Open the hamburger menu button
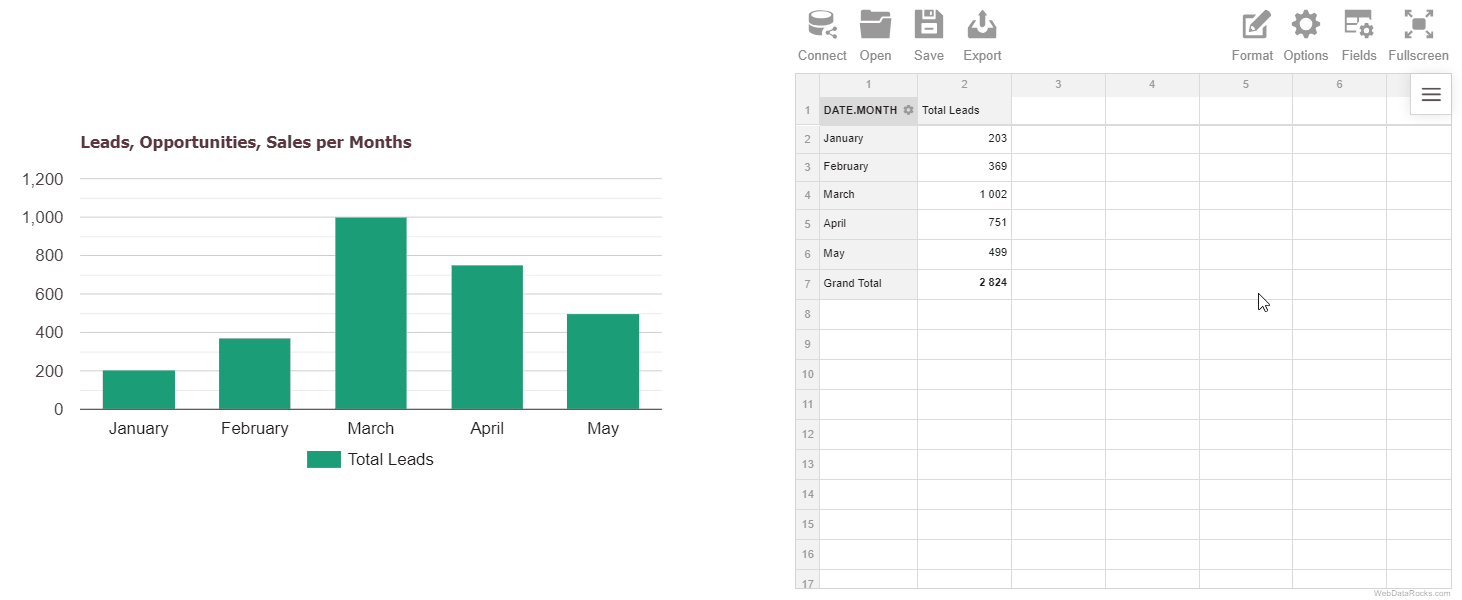The height and width of the screenshot is (600, 1462). pos(1431,94)
